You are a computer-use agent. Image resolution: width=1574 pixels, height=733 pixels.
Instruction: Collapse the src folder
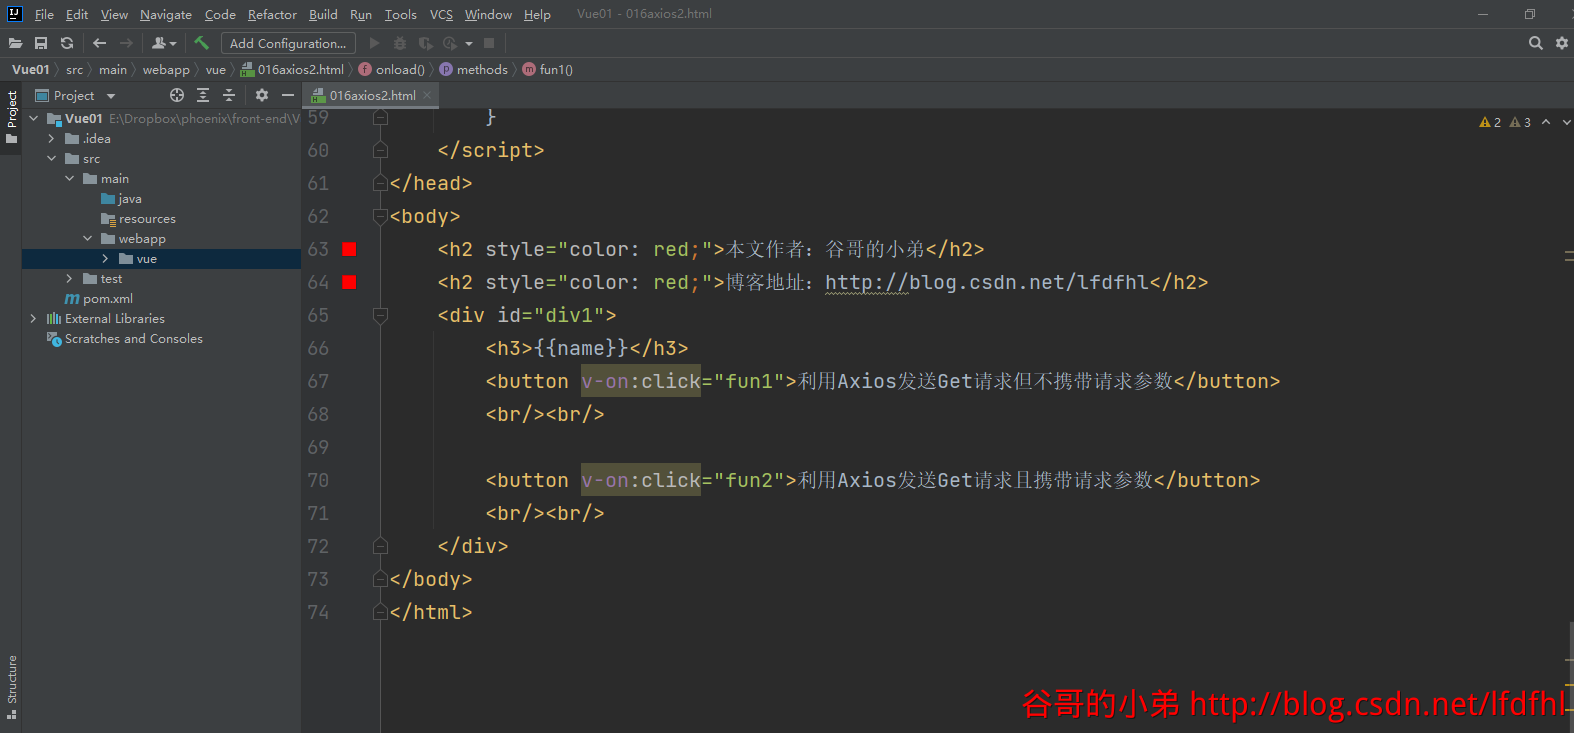coord(51,158)
